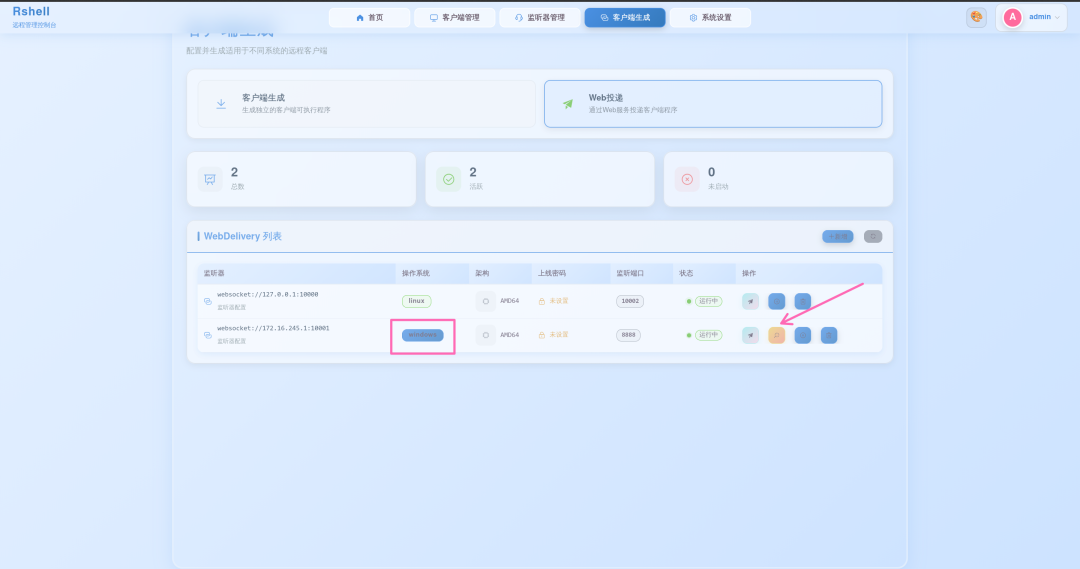Click first blue action icon in linux row

[776, 301]
